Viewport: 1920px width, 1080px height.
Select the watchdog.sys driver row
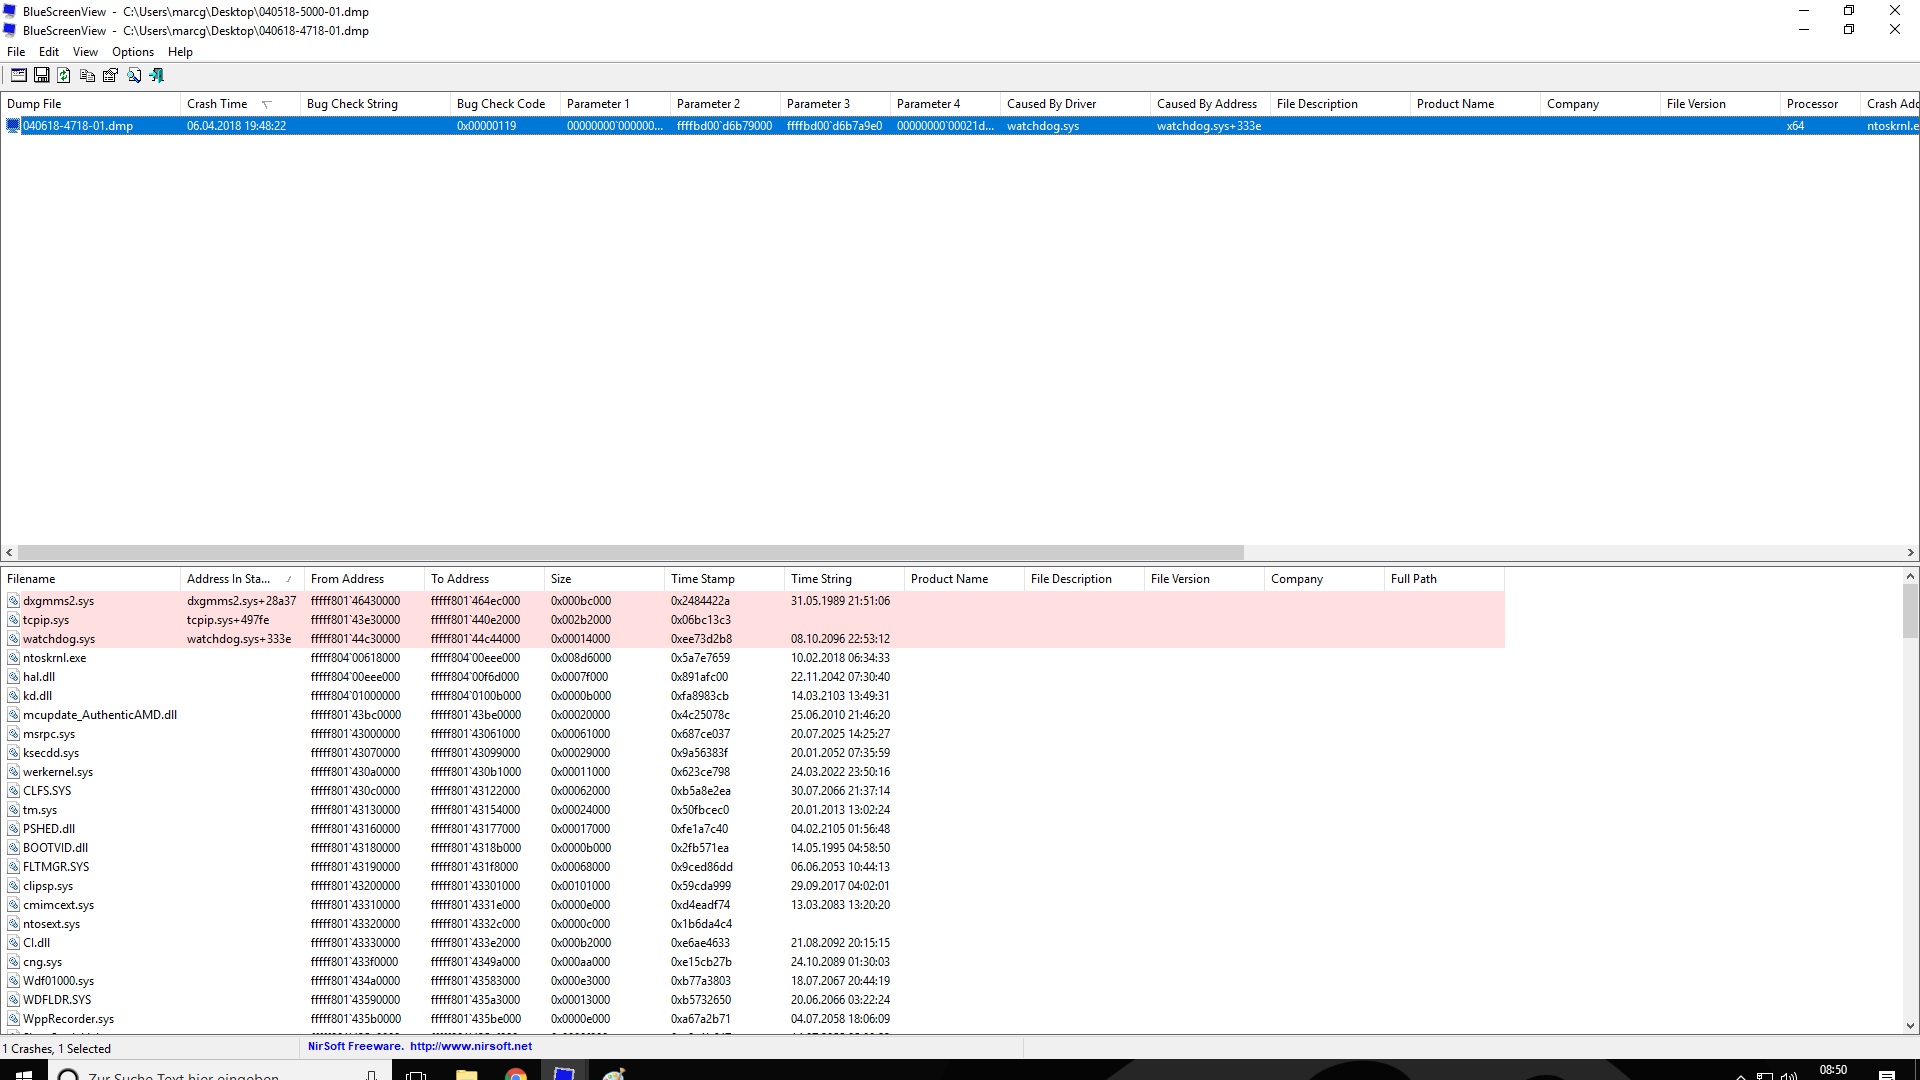click(x=59, y=639)
